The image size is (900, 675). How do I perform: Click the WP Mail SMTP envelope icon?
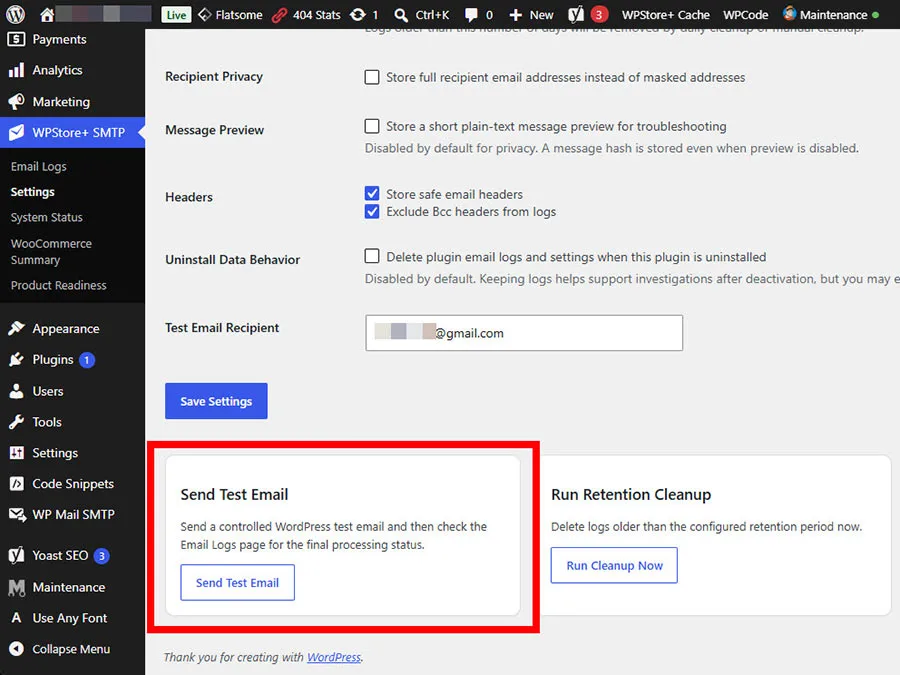[x=17, y=515]
